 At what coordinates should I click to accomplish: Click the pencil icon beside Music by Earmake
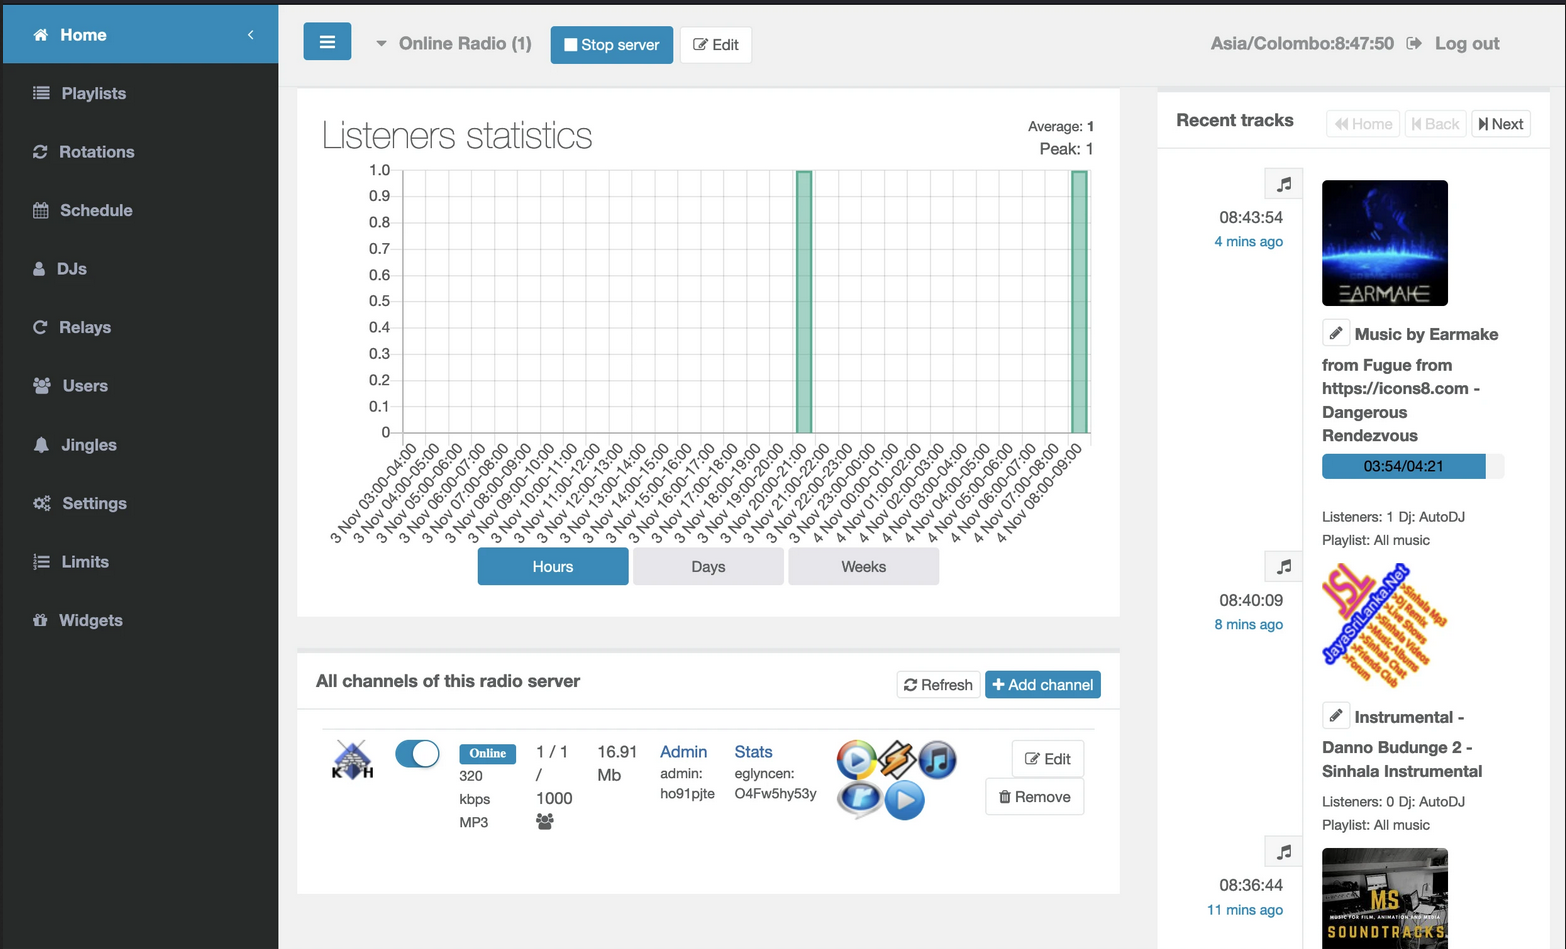1335,333
